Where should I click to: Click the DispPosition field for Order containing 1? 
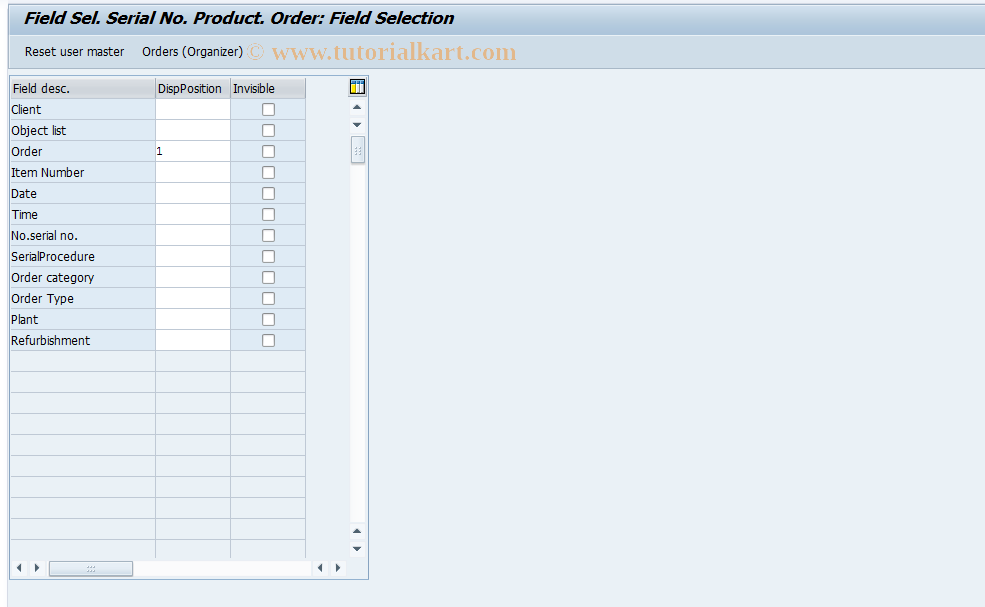tap(193, 151)
